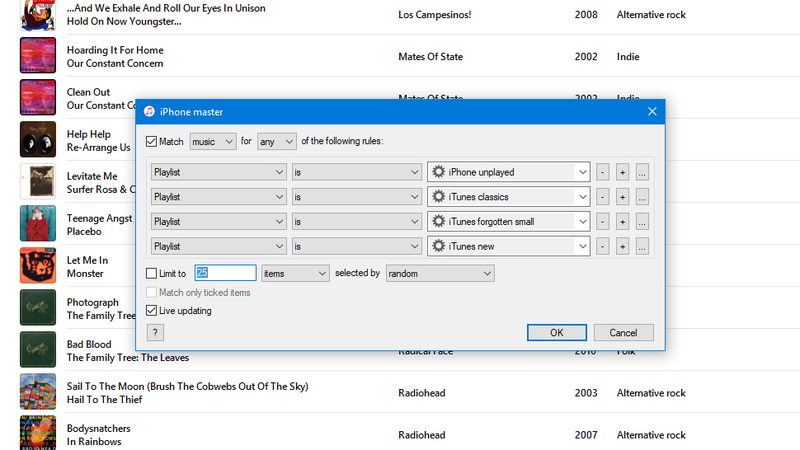Click gear icon beside iTunes new

[438, 246]
